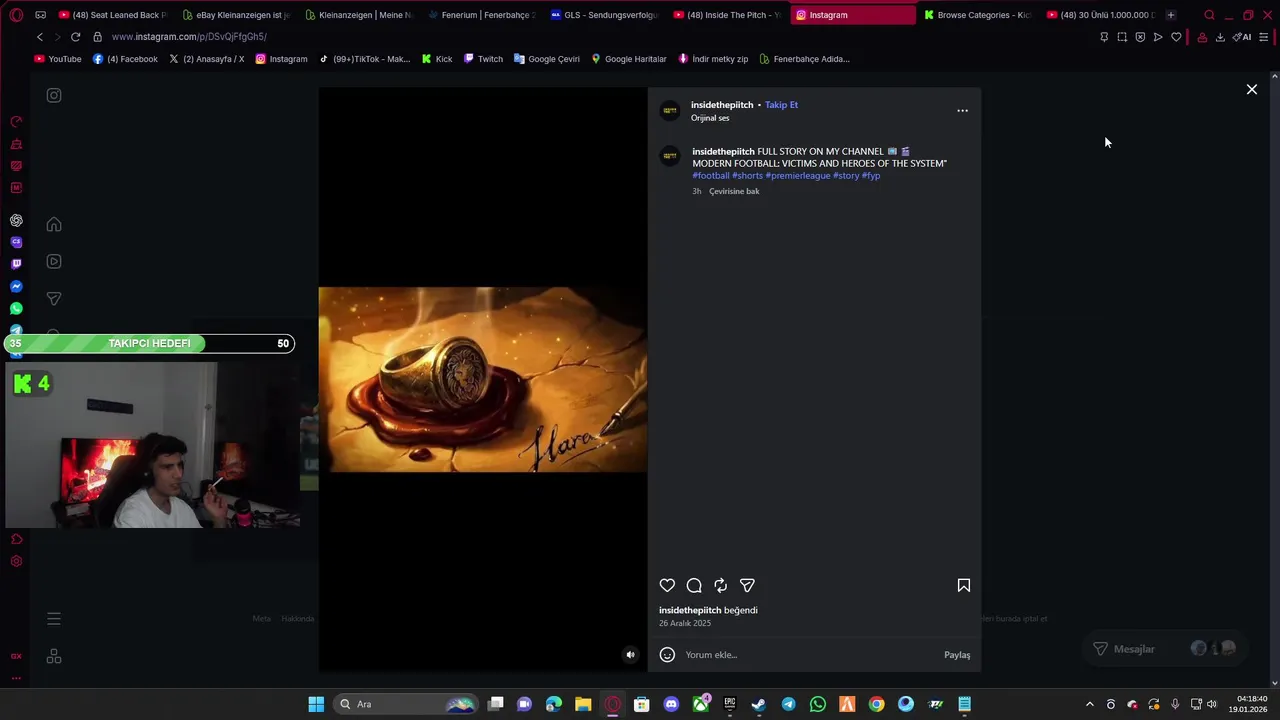Click the taskbar 'Ara' search box

click(407, 704)
